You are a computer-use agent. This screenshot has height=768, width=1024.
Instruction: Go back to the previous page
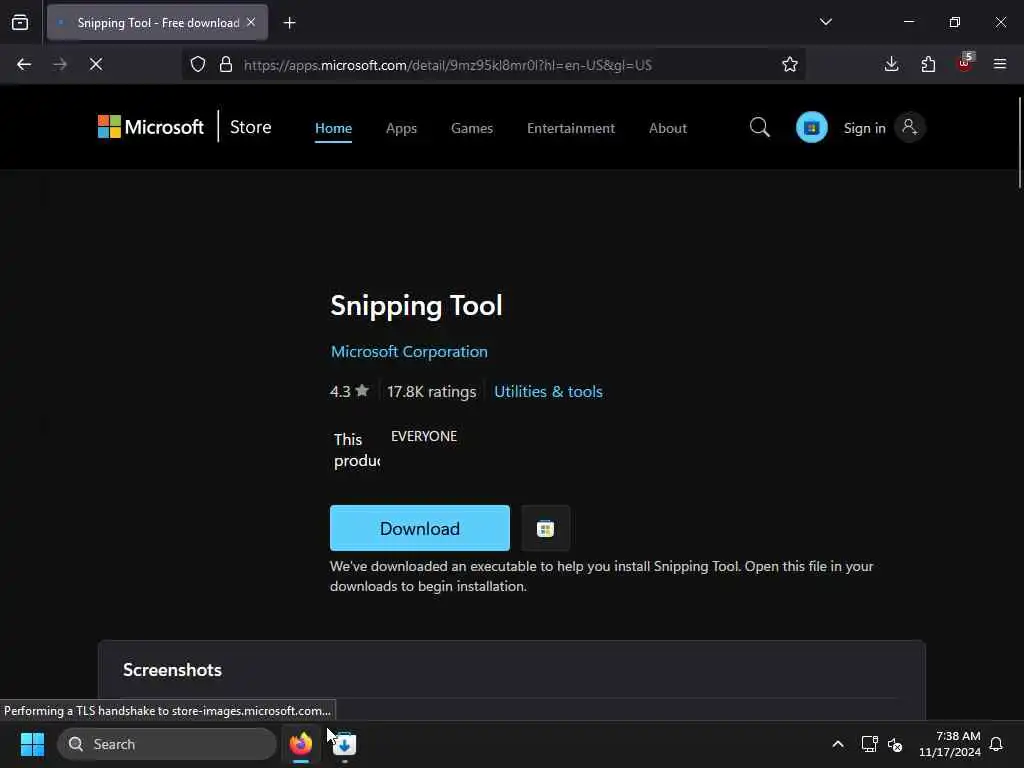click(x=24, y=64)
